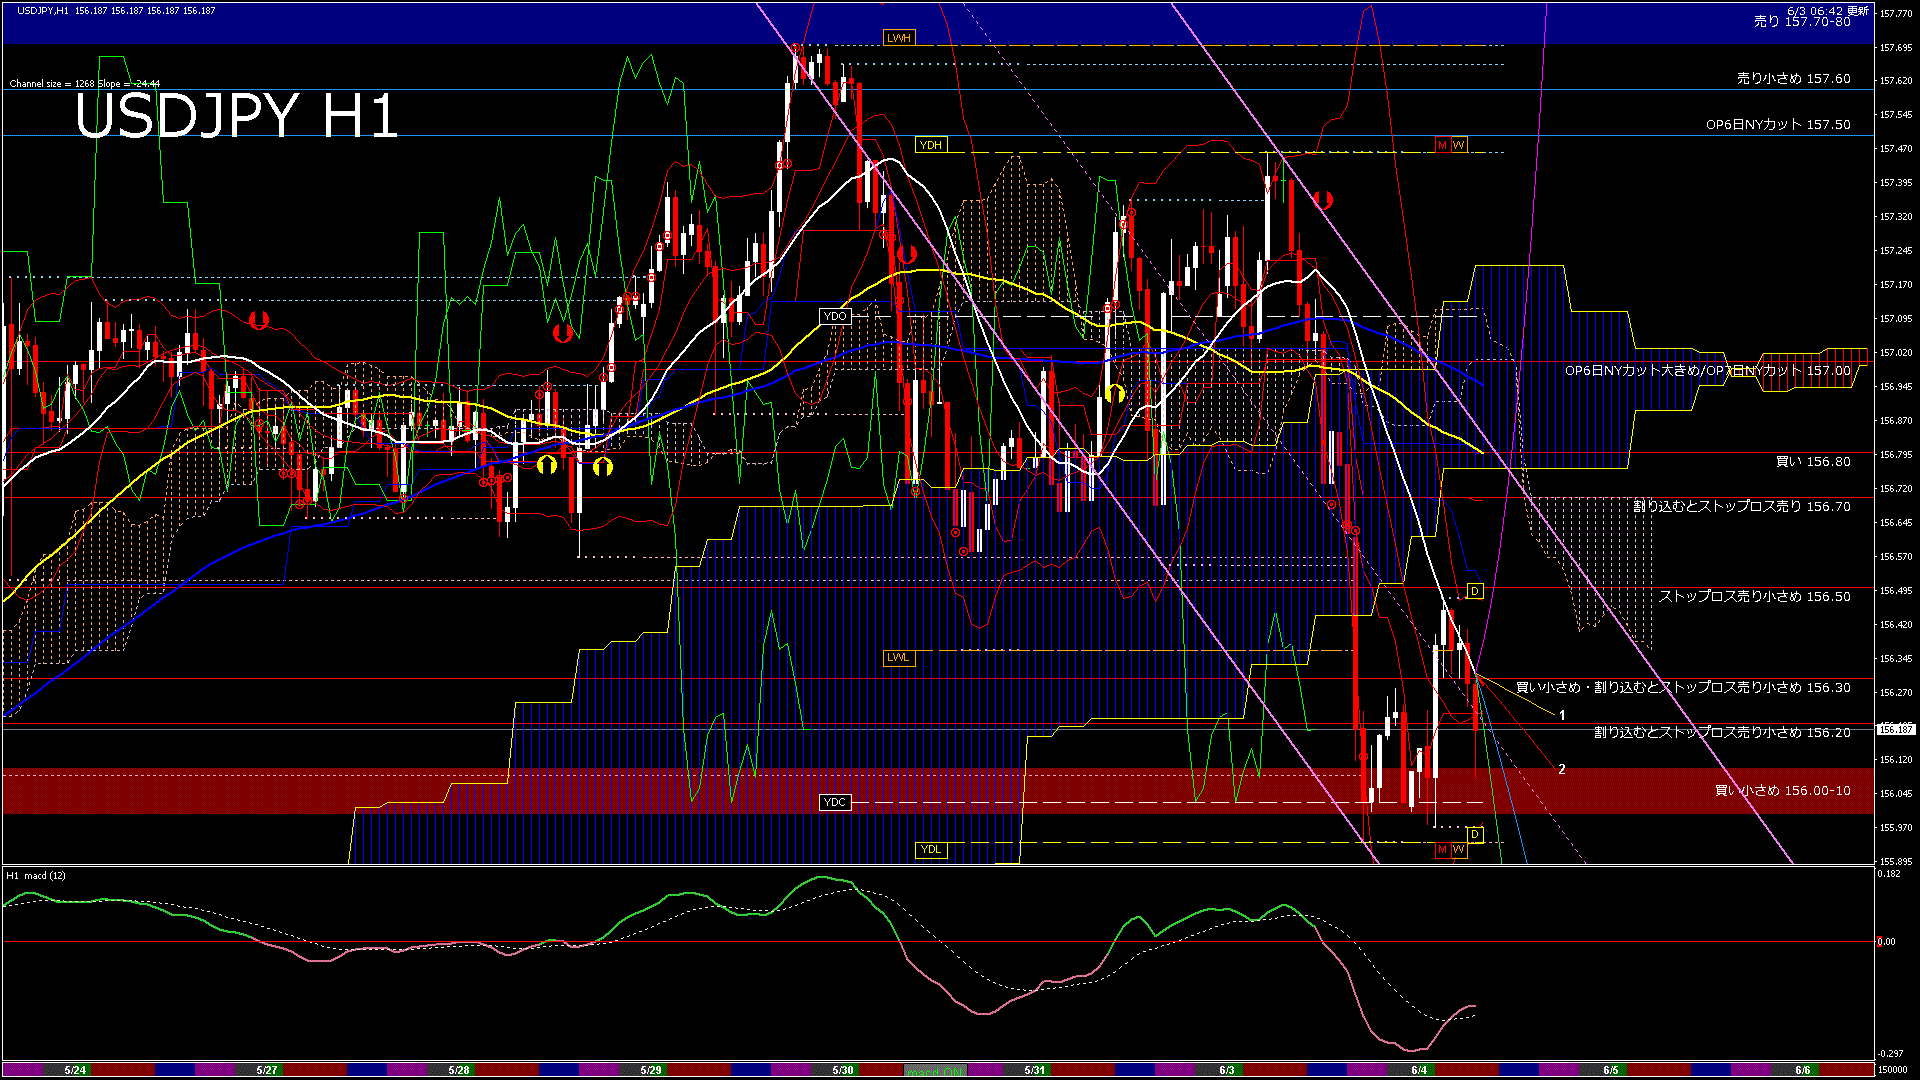Click the large USDJPY H1 title
This screenshot has width=1920, height=1080.
pyautogui.click(x=237, y=116)
